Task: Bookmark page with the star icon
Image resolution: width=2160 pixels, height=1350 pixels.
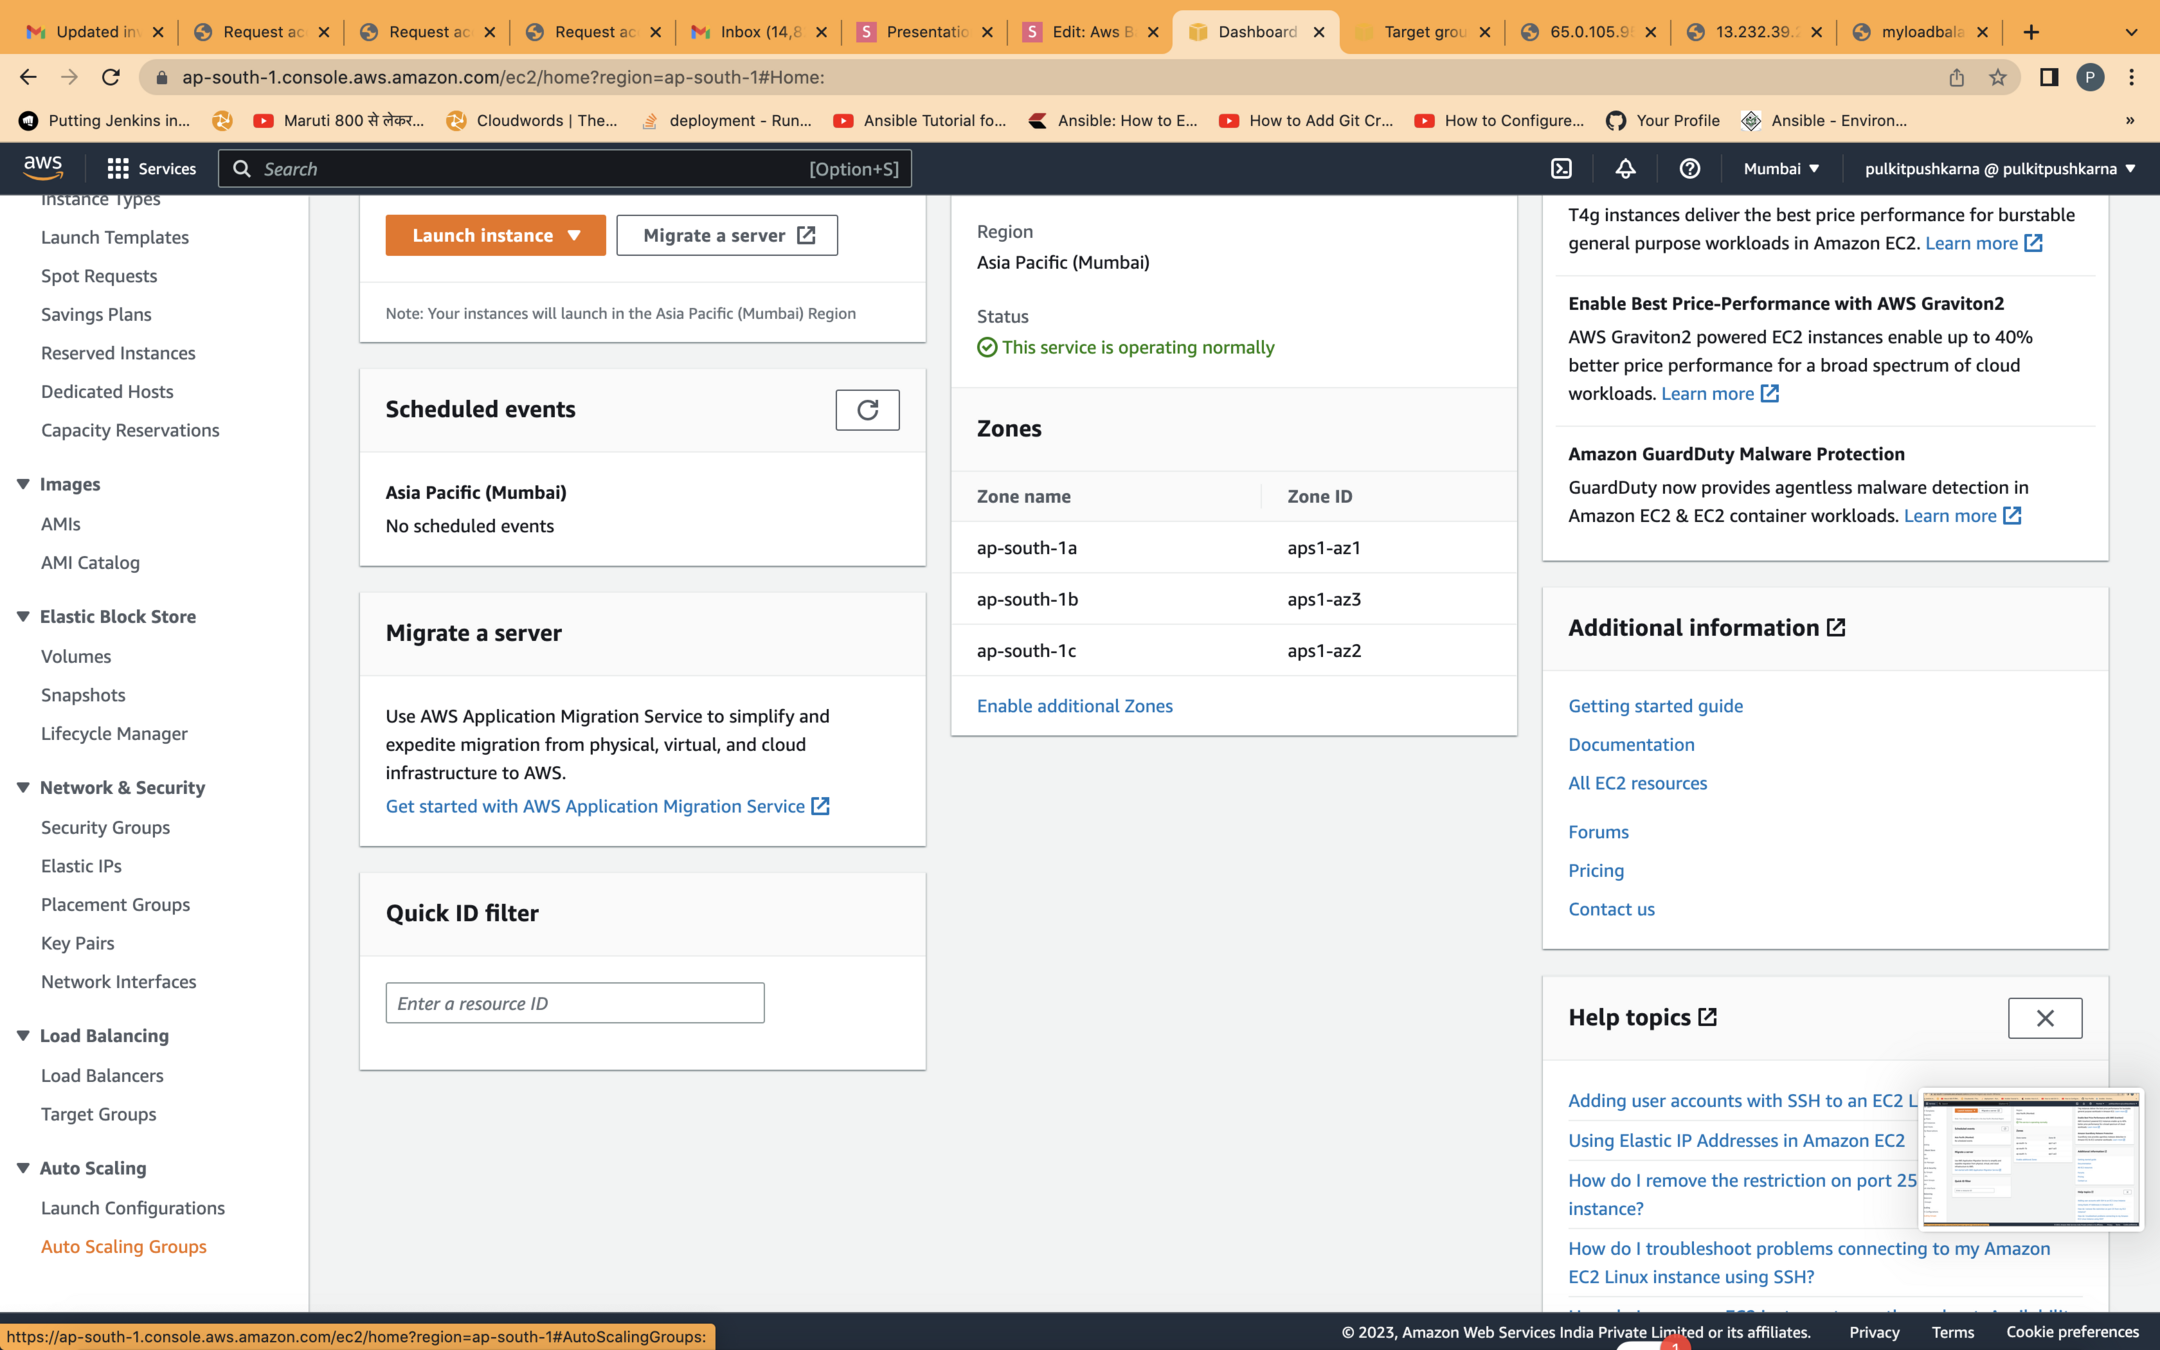Action: 1997,77
